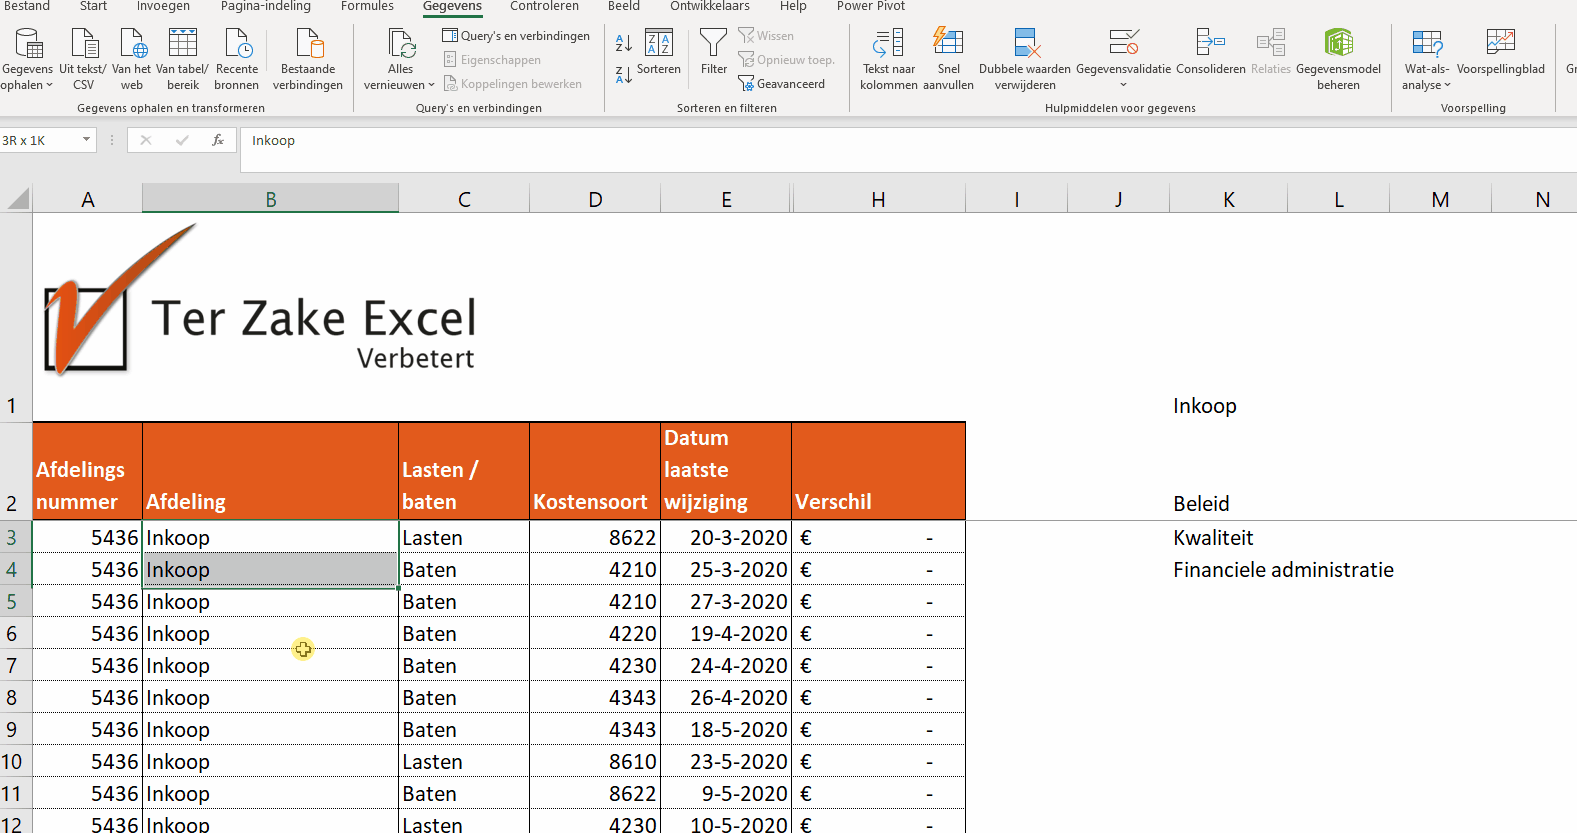Click the Afdeling header cell

(x=270, y=471)
